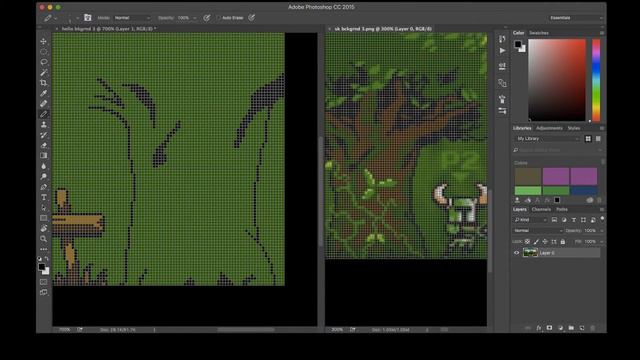Toggle the Brush panel button in options bar

click(x=88, y=18)
